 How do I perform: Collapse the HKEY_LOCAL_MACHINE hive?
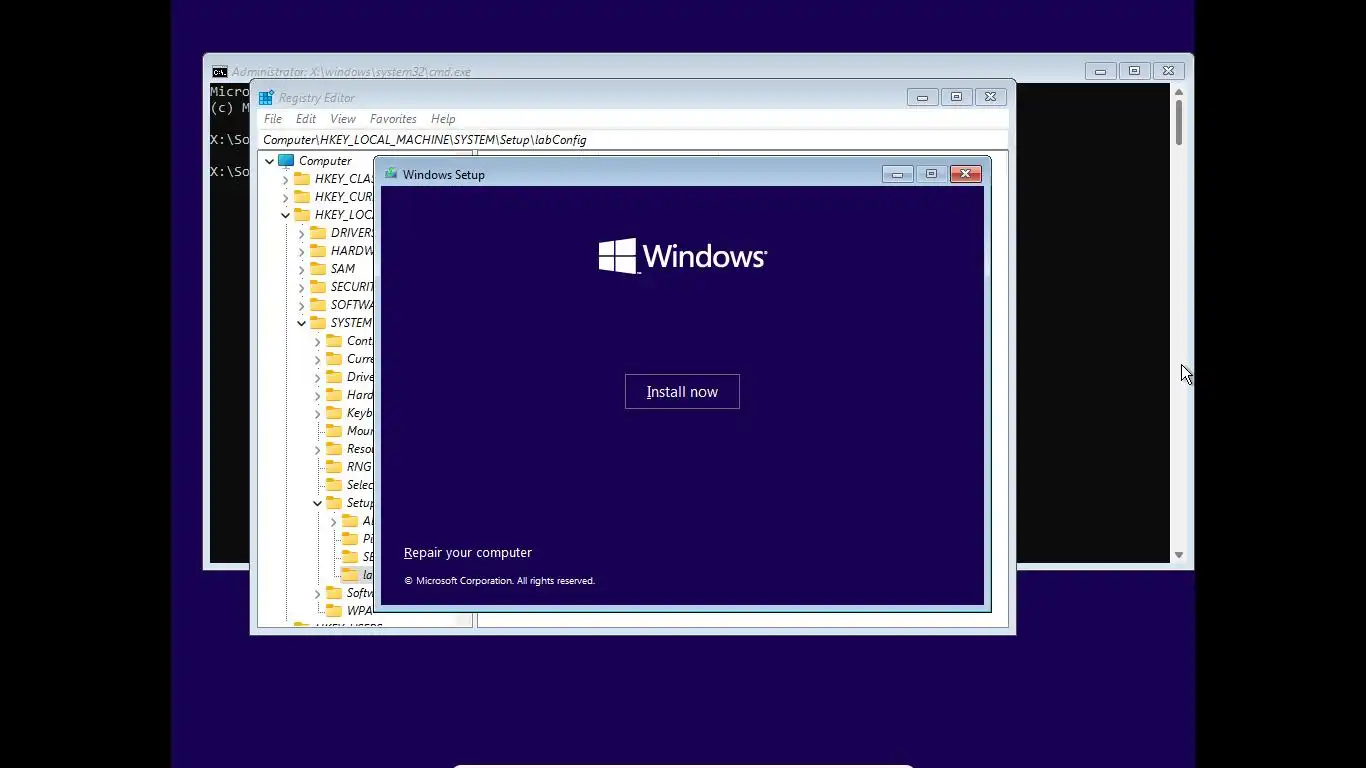coord(285,215)
